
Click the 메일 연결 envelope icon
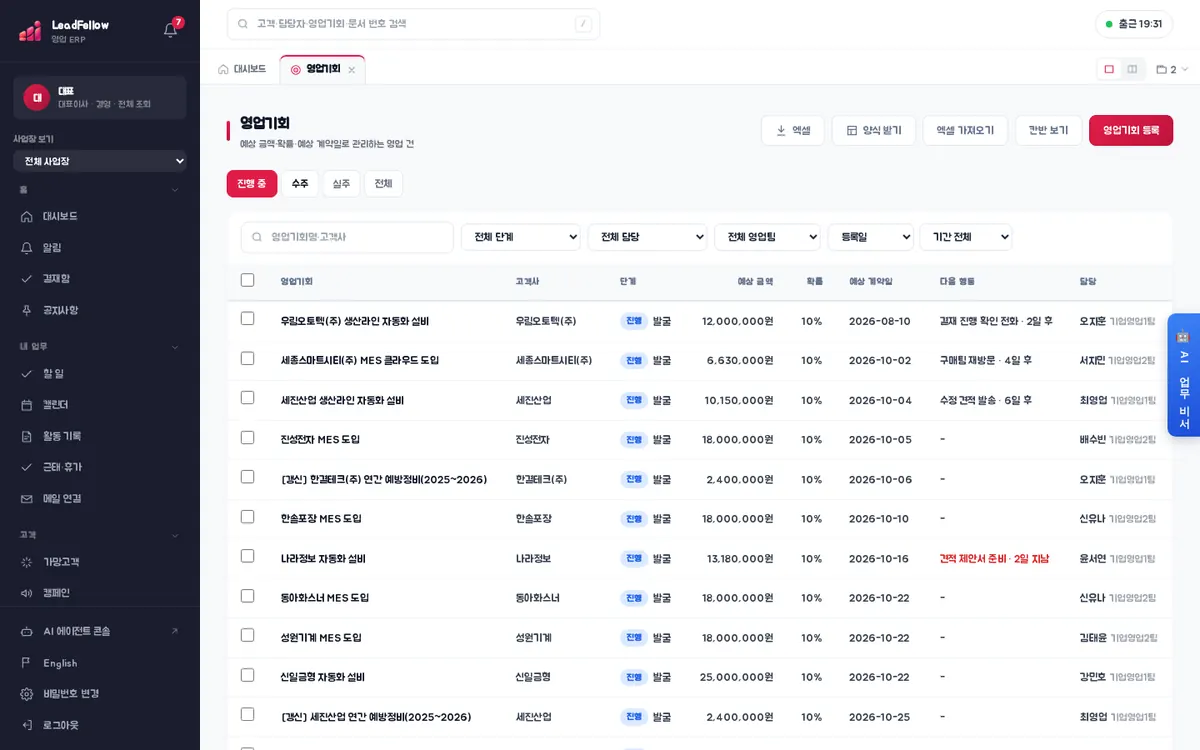click(x=27, y=498)
